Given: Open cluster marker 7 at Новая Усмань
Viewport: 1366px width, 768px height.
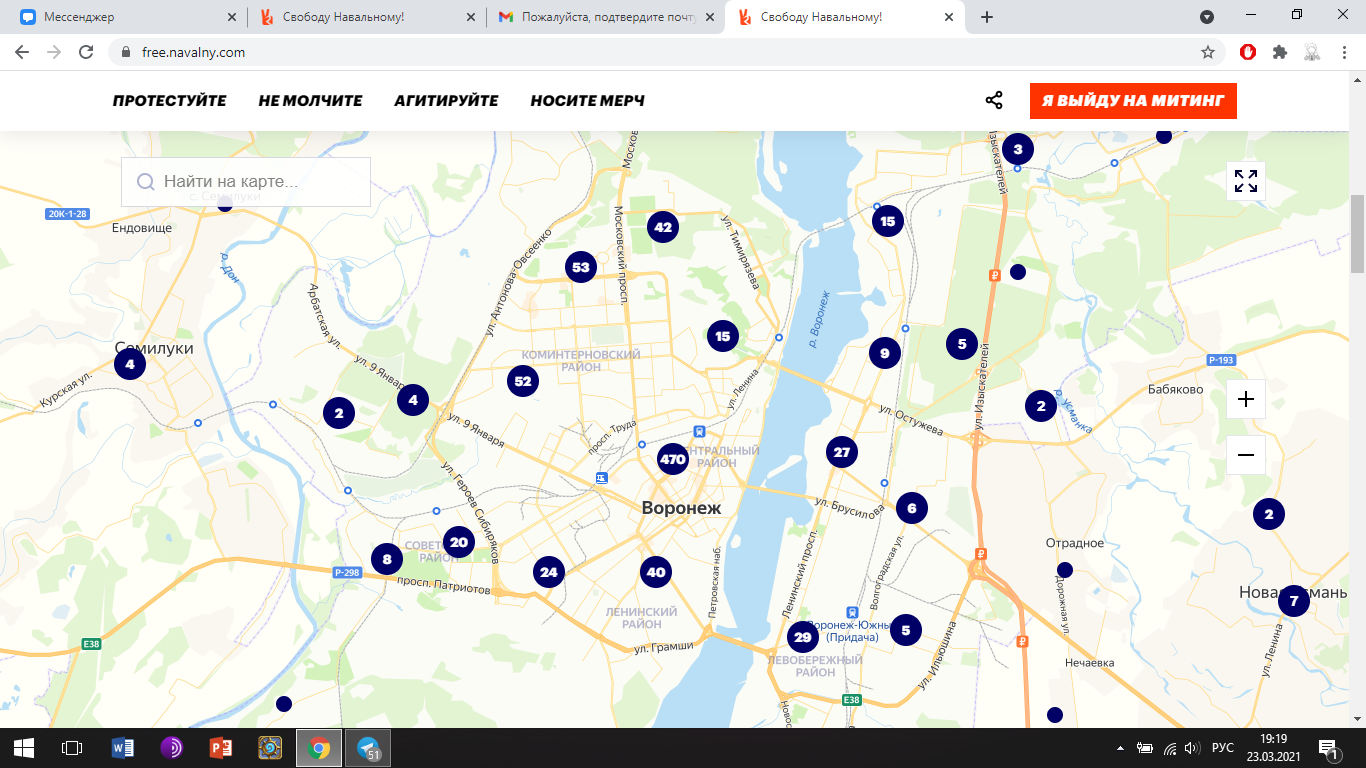Looking at the screenshot, I should pos(1293,601).
